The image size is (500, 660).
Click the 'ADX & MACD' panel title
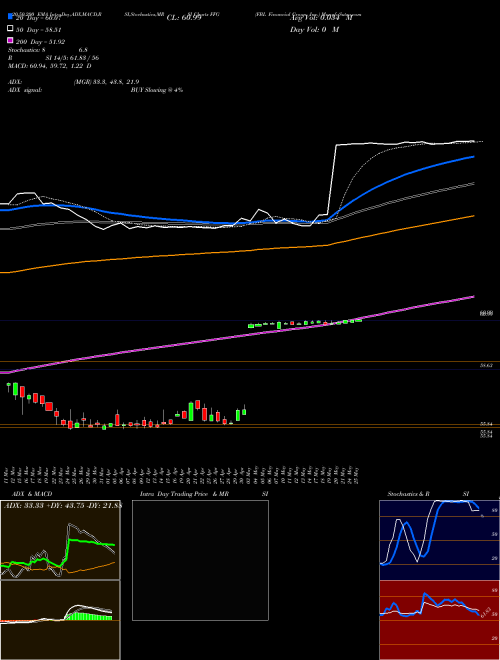[32, 494]
